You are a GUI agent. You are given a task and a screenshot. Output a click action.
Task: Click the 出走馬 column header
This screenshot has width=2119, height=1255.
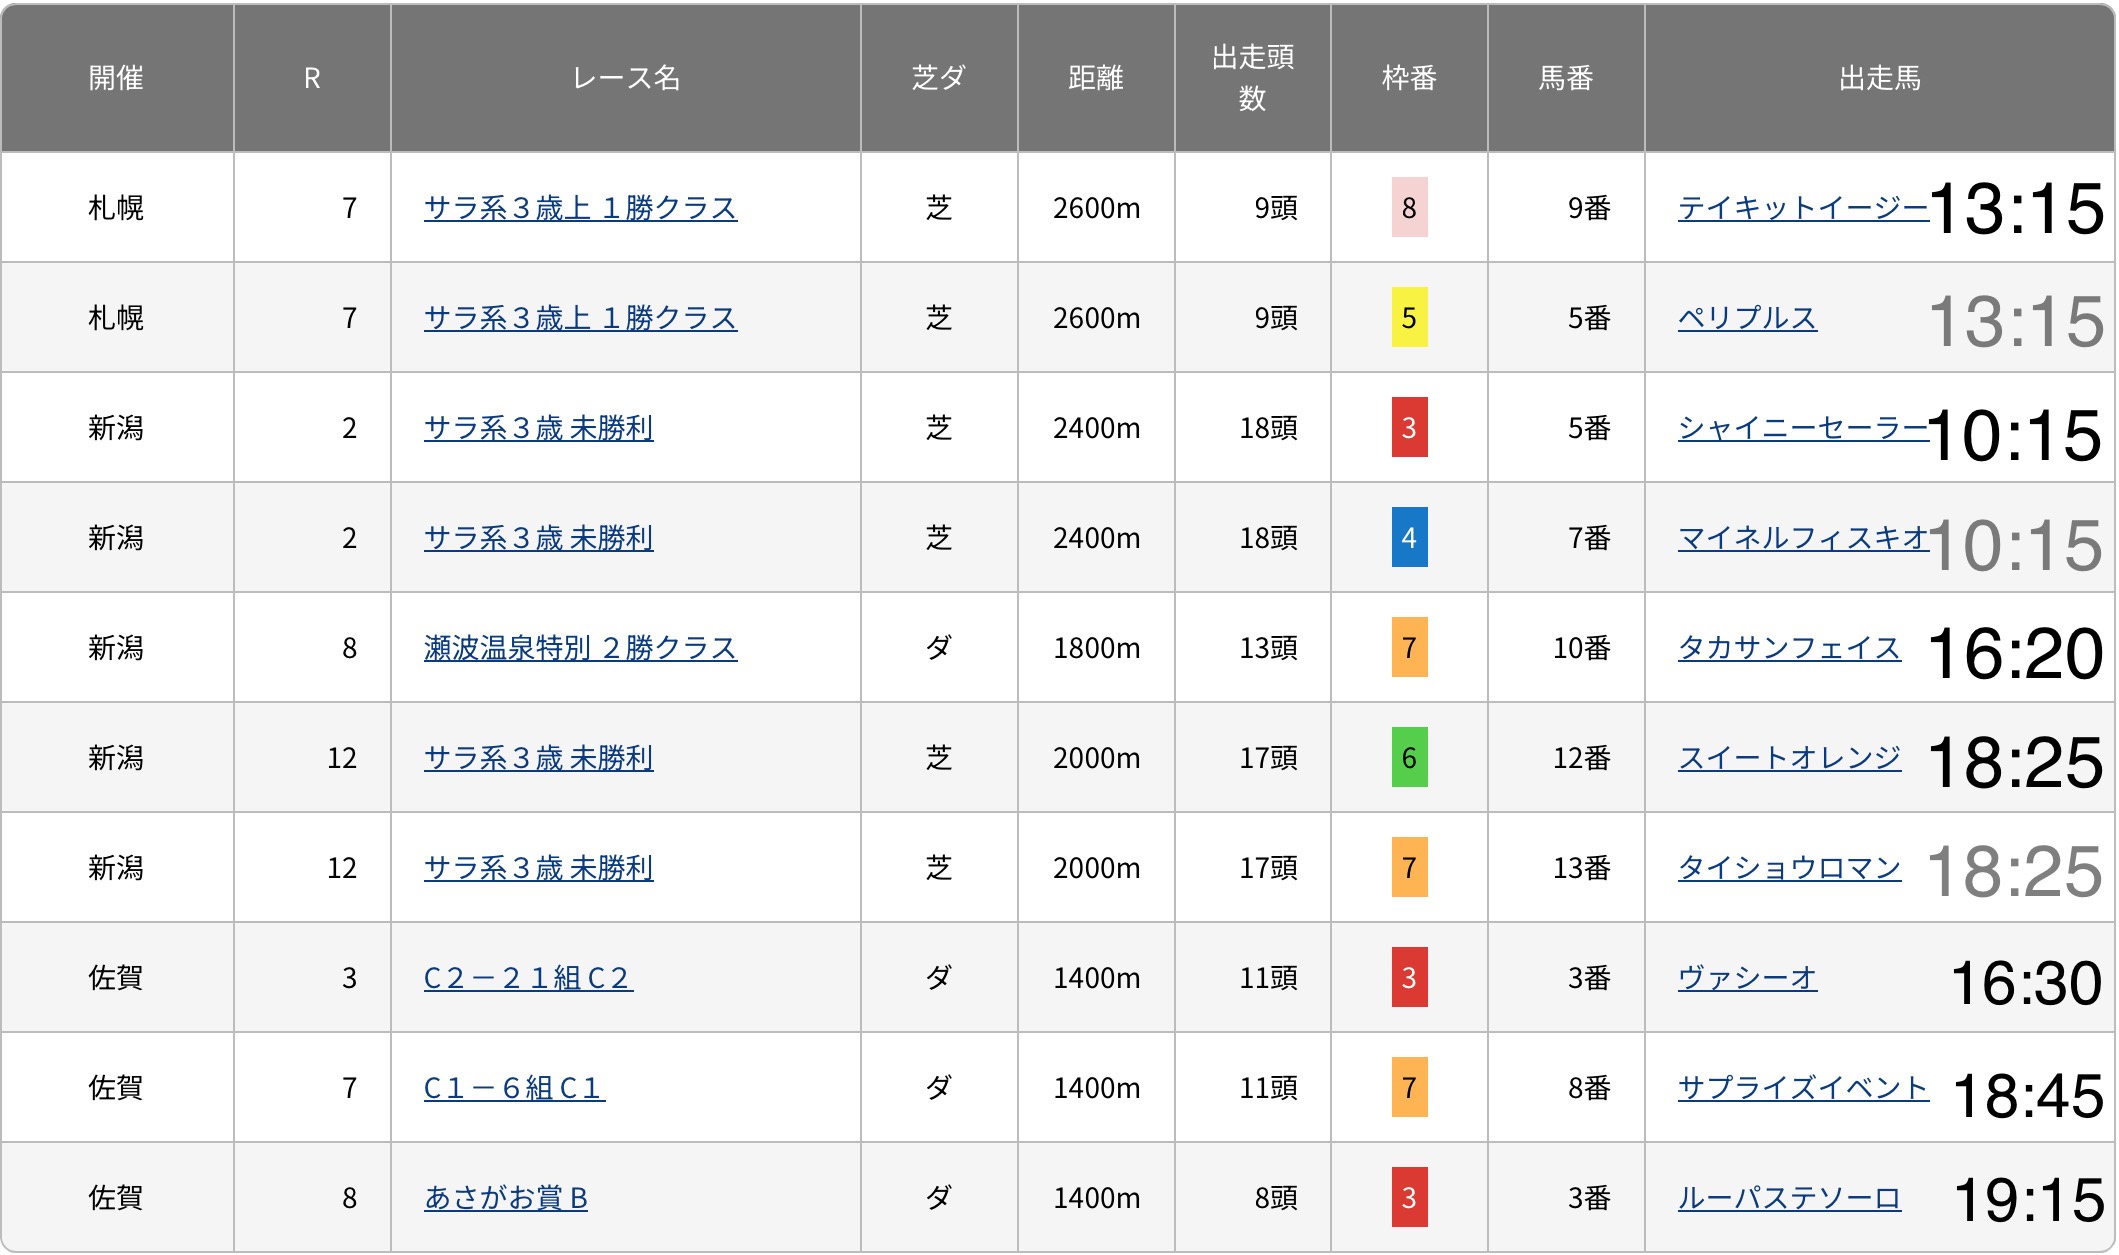click(1878, 78)
